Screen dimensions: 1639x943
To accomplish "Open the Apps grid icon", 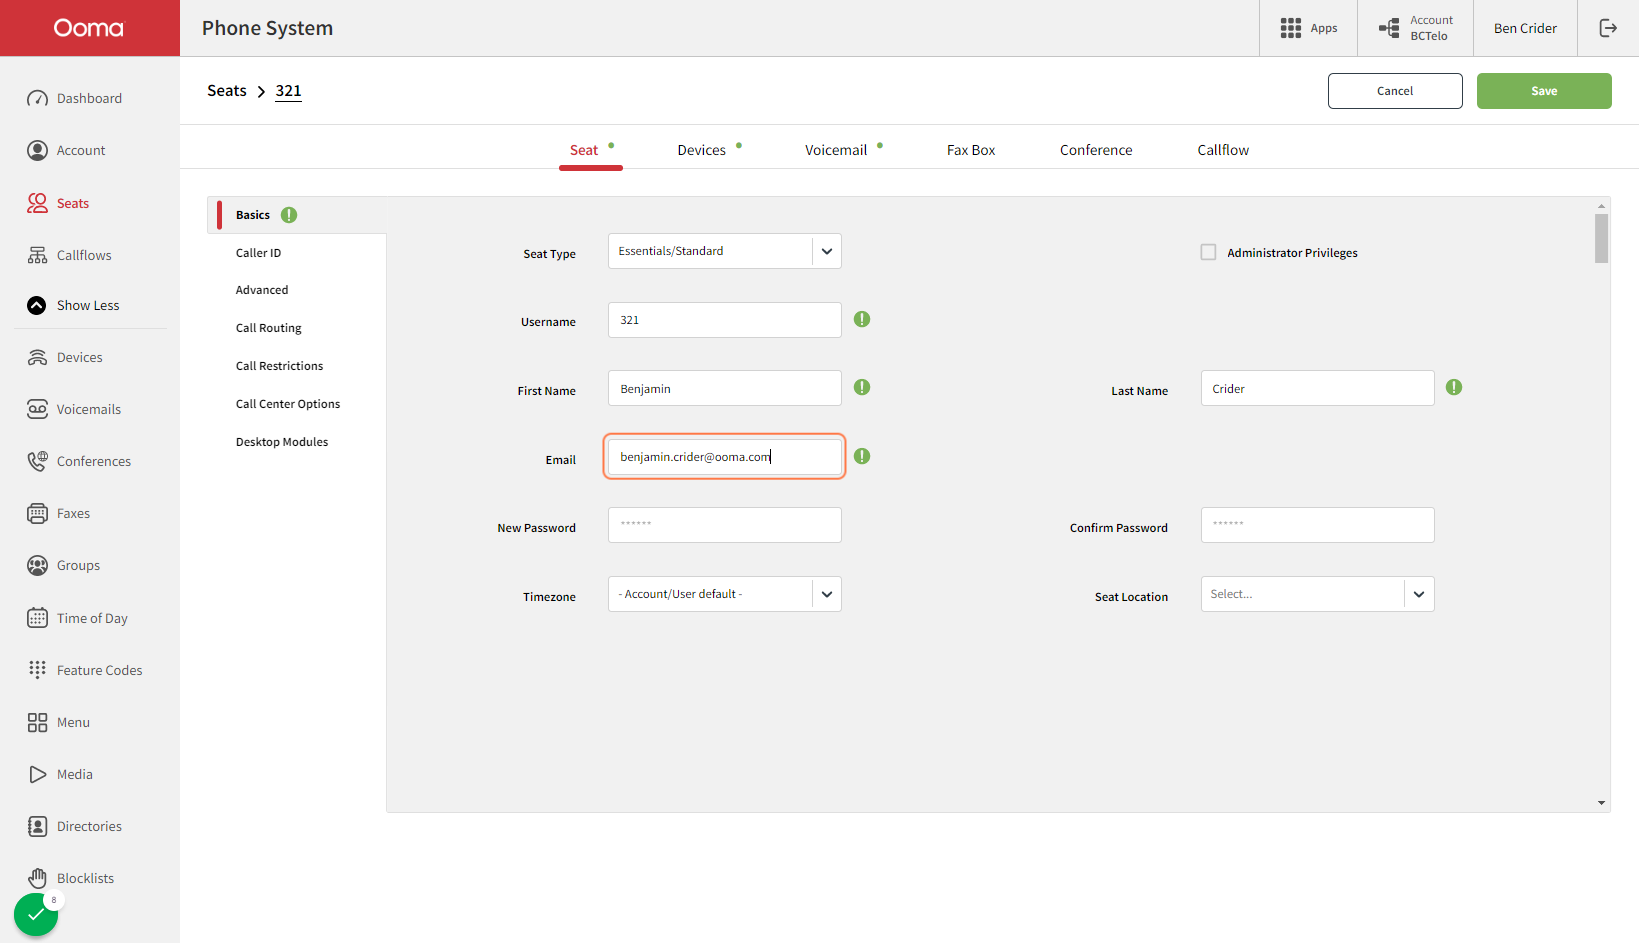I will click(x=1291, y=28).
